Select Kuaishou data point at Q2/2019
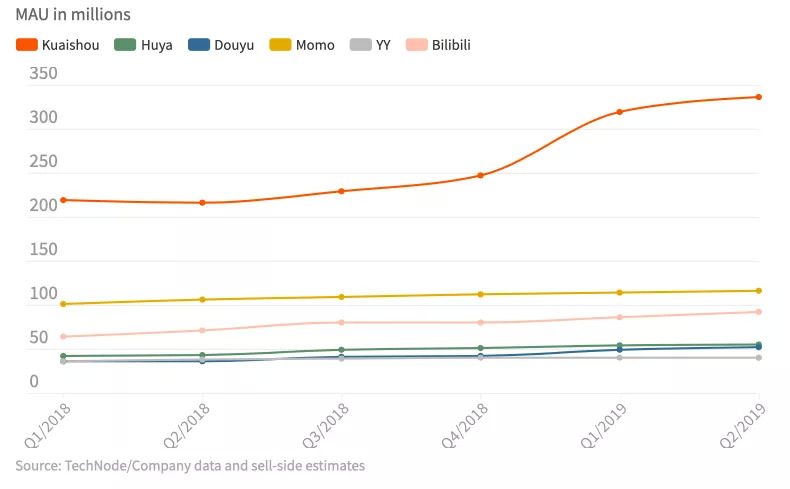Image resolution: width=790 pixels, height=489 pixels. point(759,97)
